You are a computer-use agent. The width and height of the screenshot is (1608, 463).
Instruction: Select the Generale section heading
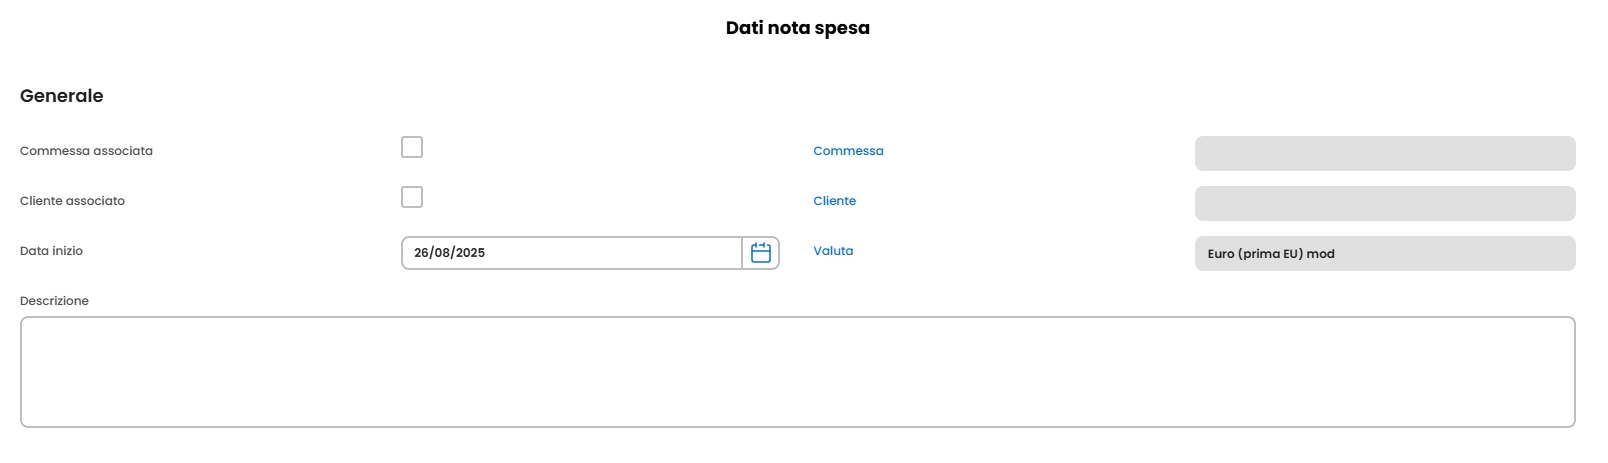61,96
